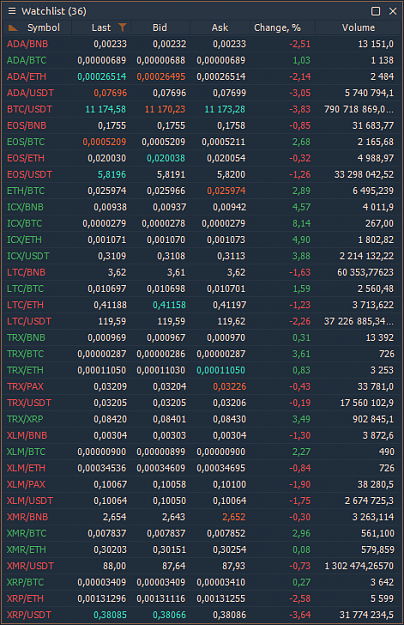Click the volume 790 718 869,0...
This screenshot has height=625, width=404.
pos(359,109)
